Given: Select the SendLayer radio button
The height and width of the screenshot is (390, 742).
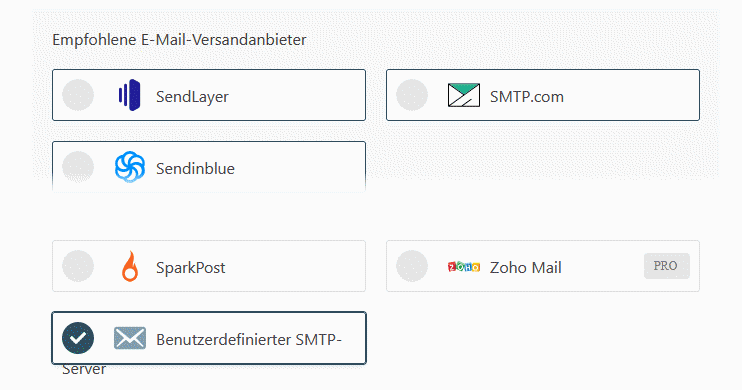Looking at the screenshot, I should tap(78, 95).
